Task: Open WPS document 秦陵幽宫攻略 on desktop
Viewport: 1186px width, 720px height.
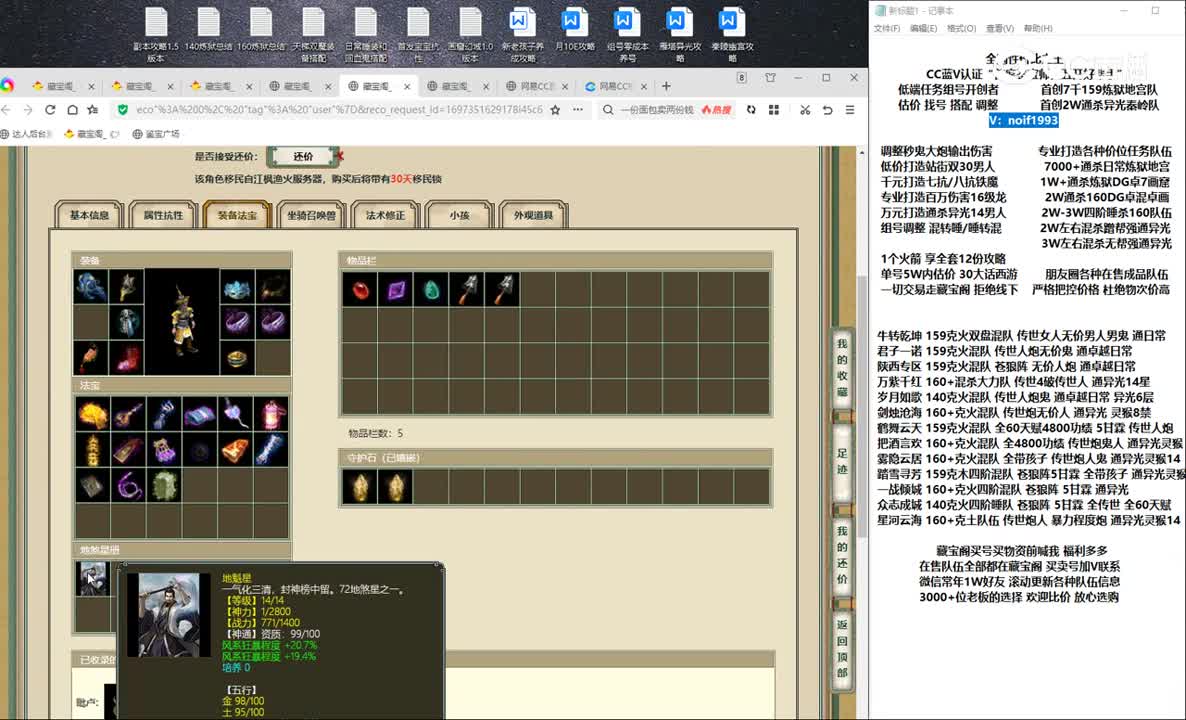Action: point(731,34)
